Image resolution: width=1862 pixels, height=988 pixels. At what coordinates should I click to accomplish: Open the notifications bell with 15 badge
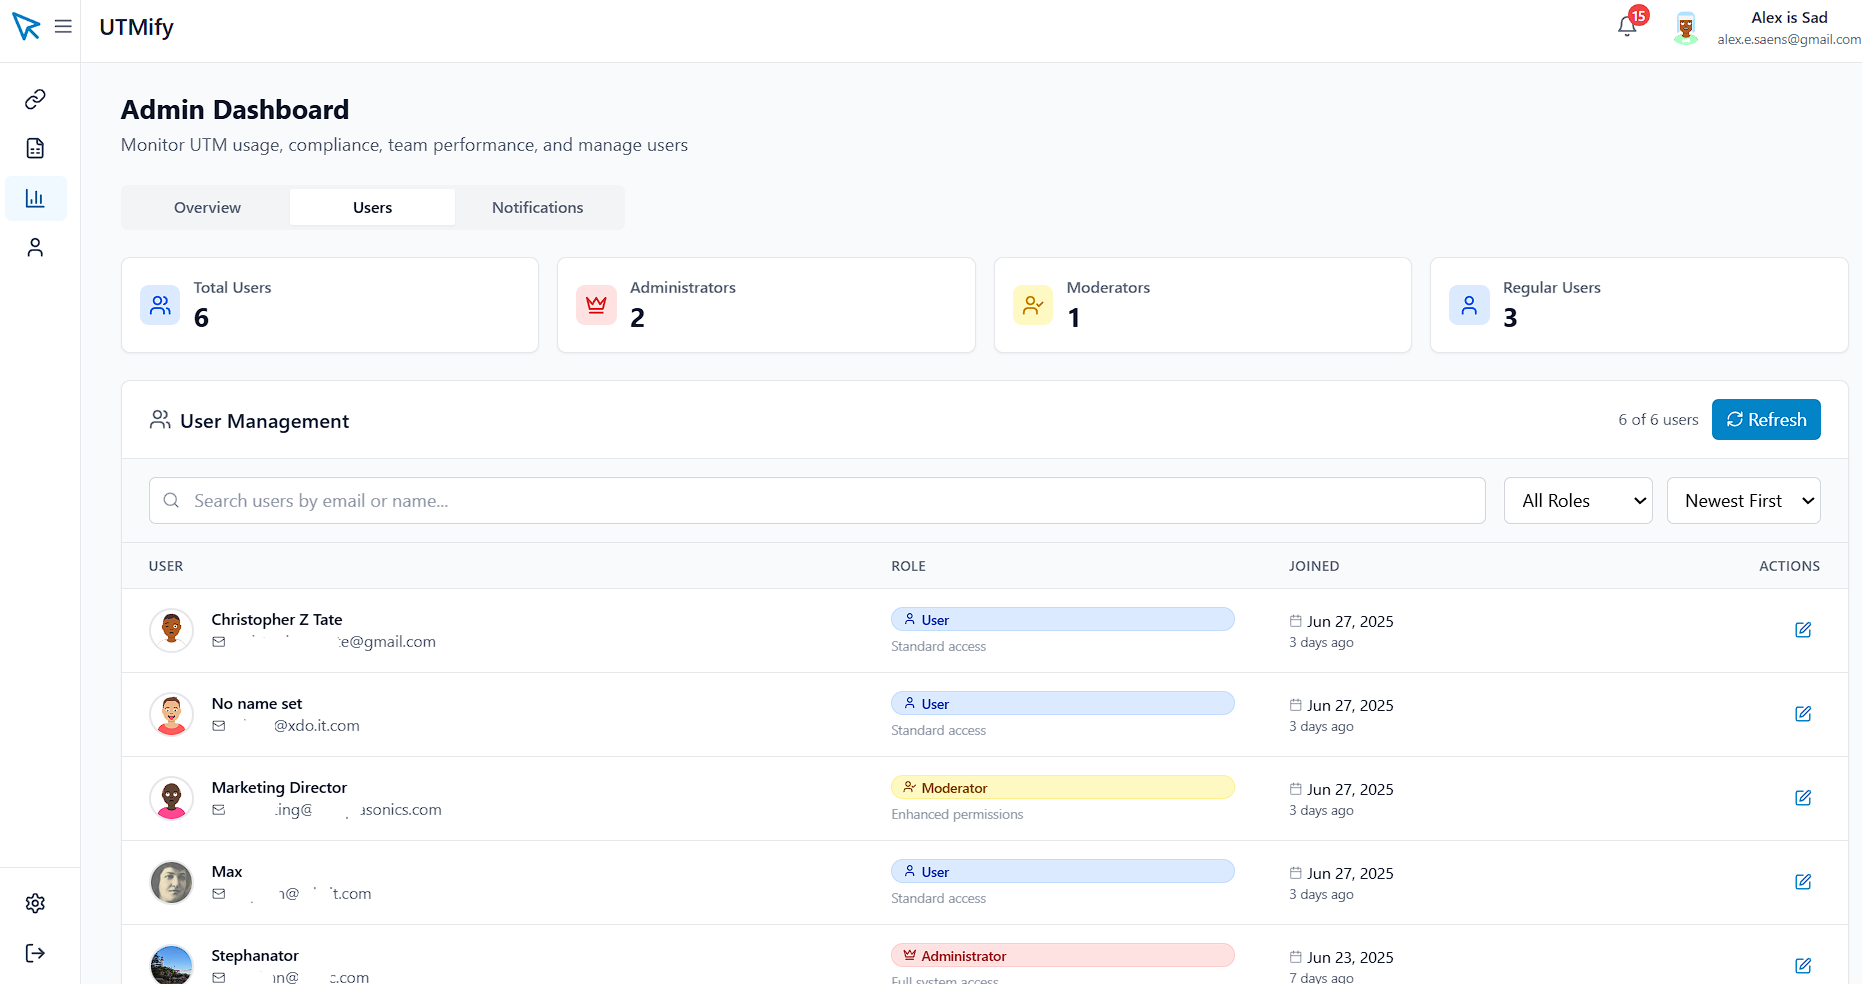click(1628, 26)
